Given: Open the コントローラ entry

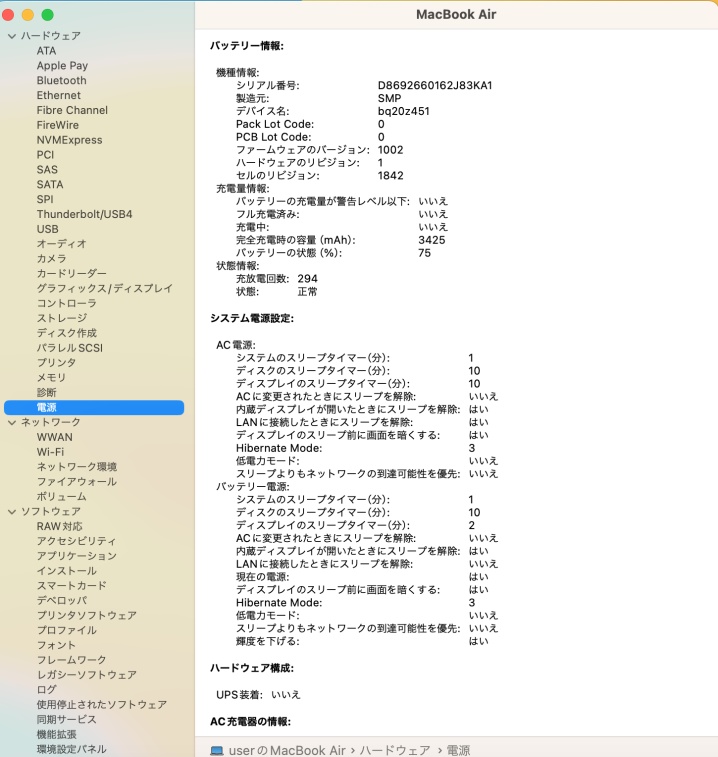Looking at the screenshot, I should coord(67,303).
